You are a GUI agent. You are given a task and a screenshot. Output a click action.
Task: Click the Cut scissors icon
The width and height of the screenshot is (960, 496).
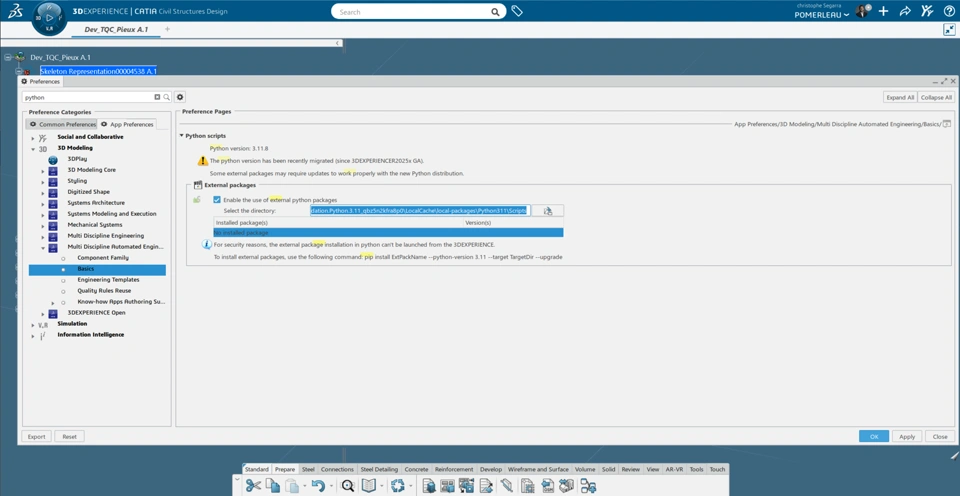coord(253,486)
